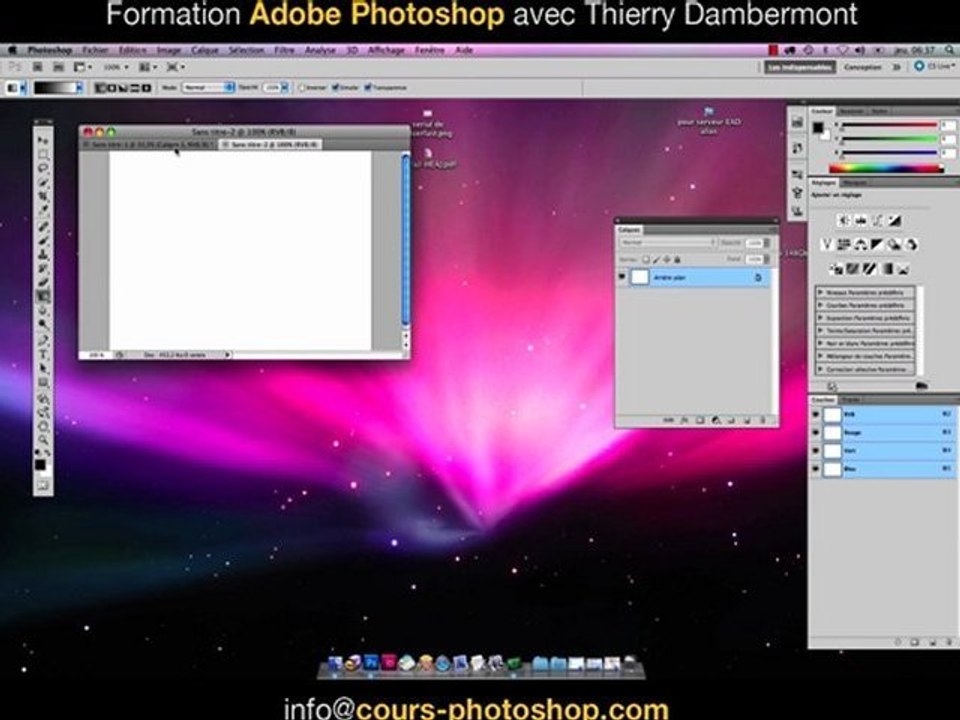The width and height of the screenshot is (960, 720).
Task: Click the document window vertical scrollbar
Action: [x=405, y=239]
